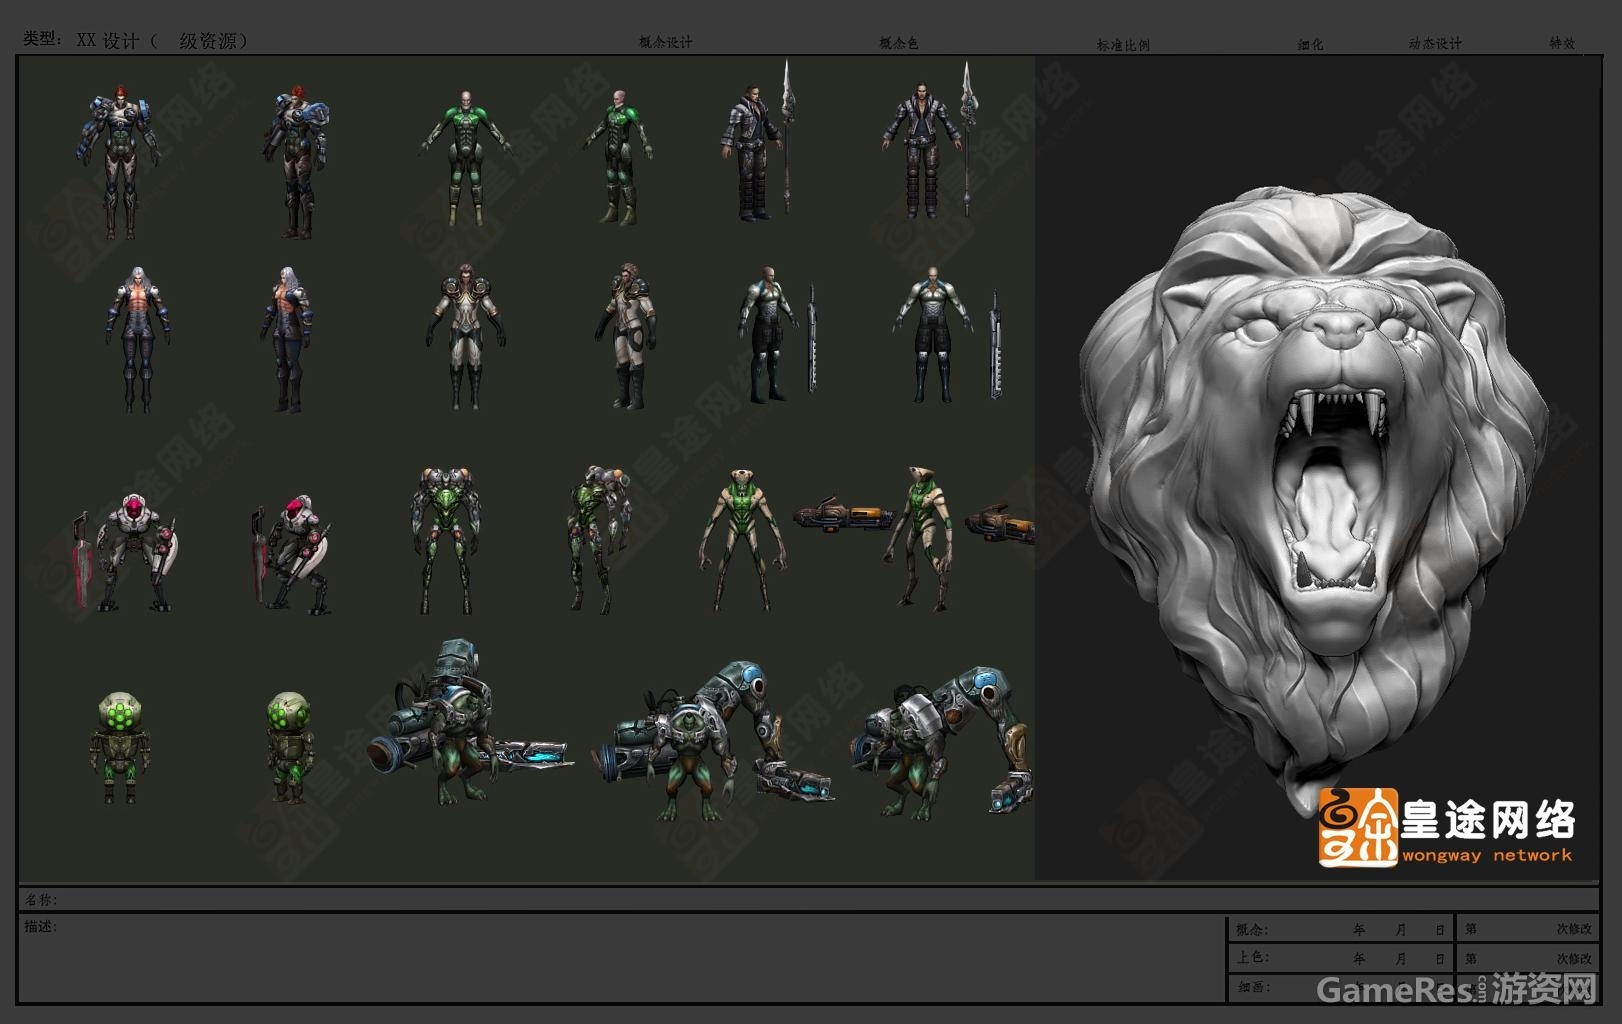Select the white-haired man side view

(287, 340)
